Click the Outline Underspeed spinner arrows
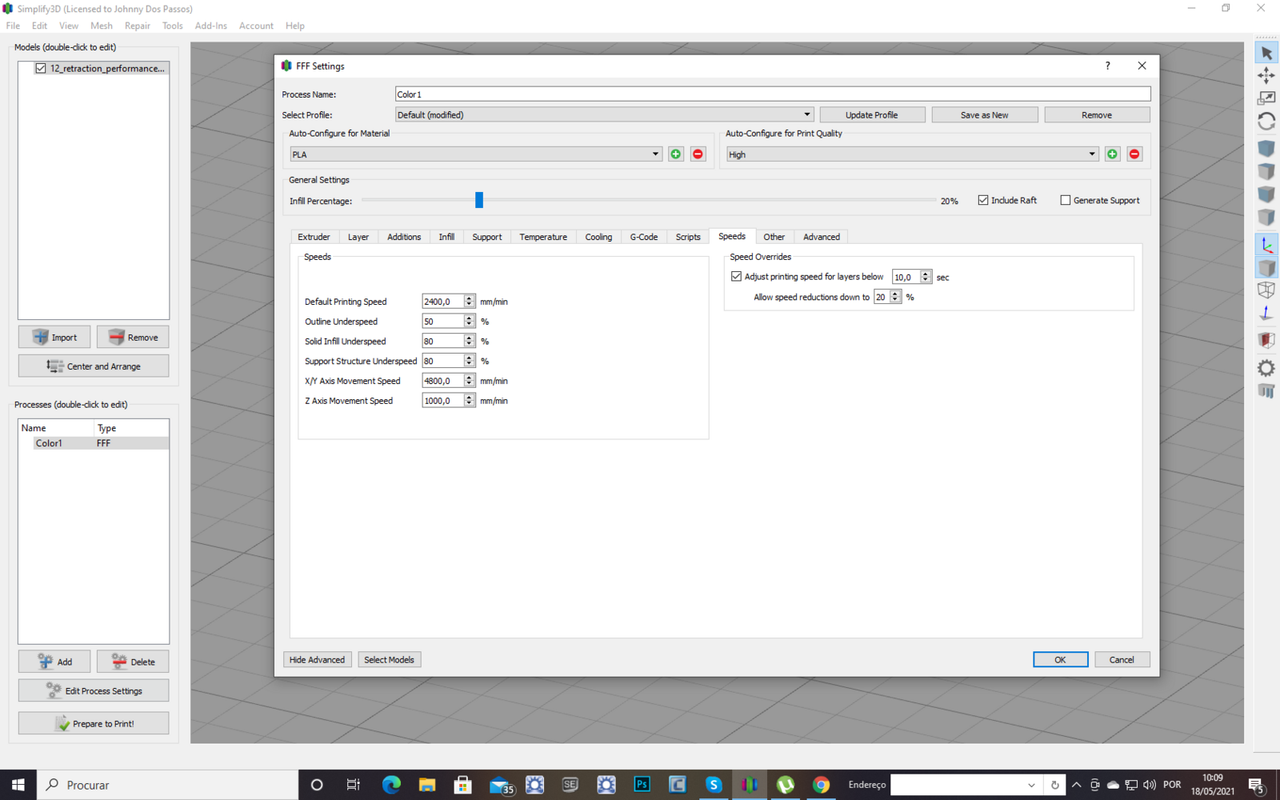1280x800 pixels. point(470,321)
